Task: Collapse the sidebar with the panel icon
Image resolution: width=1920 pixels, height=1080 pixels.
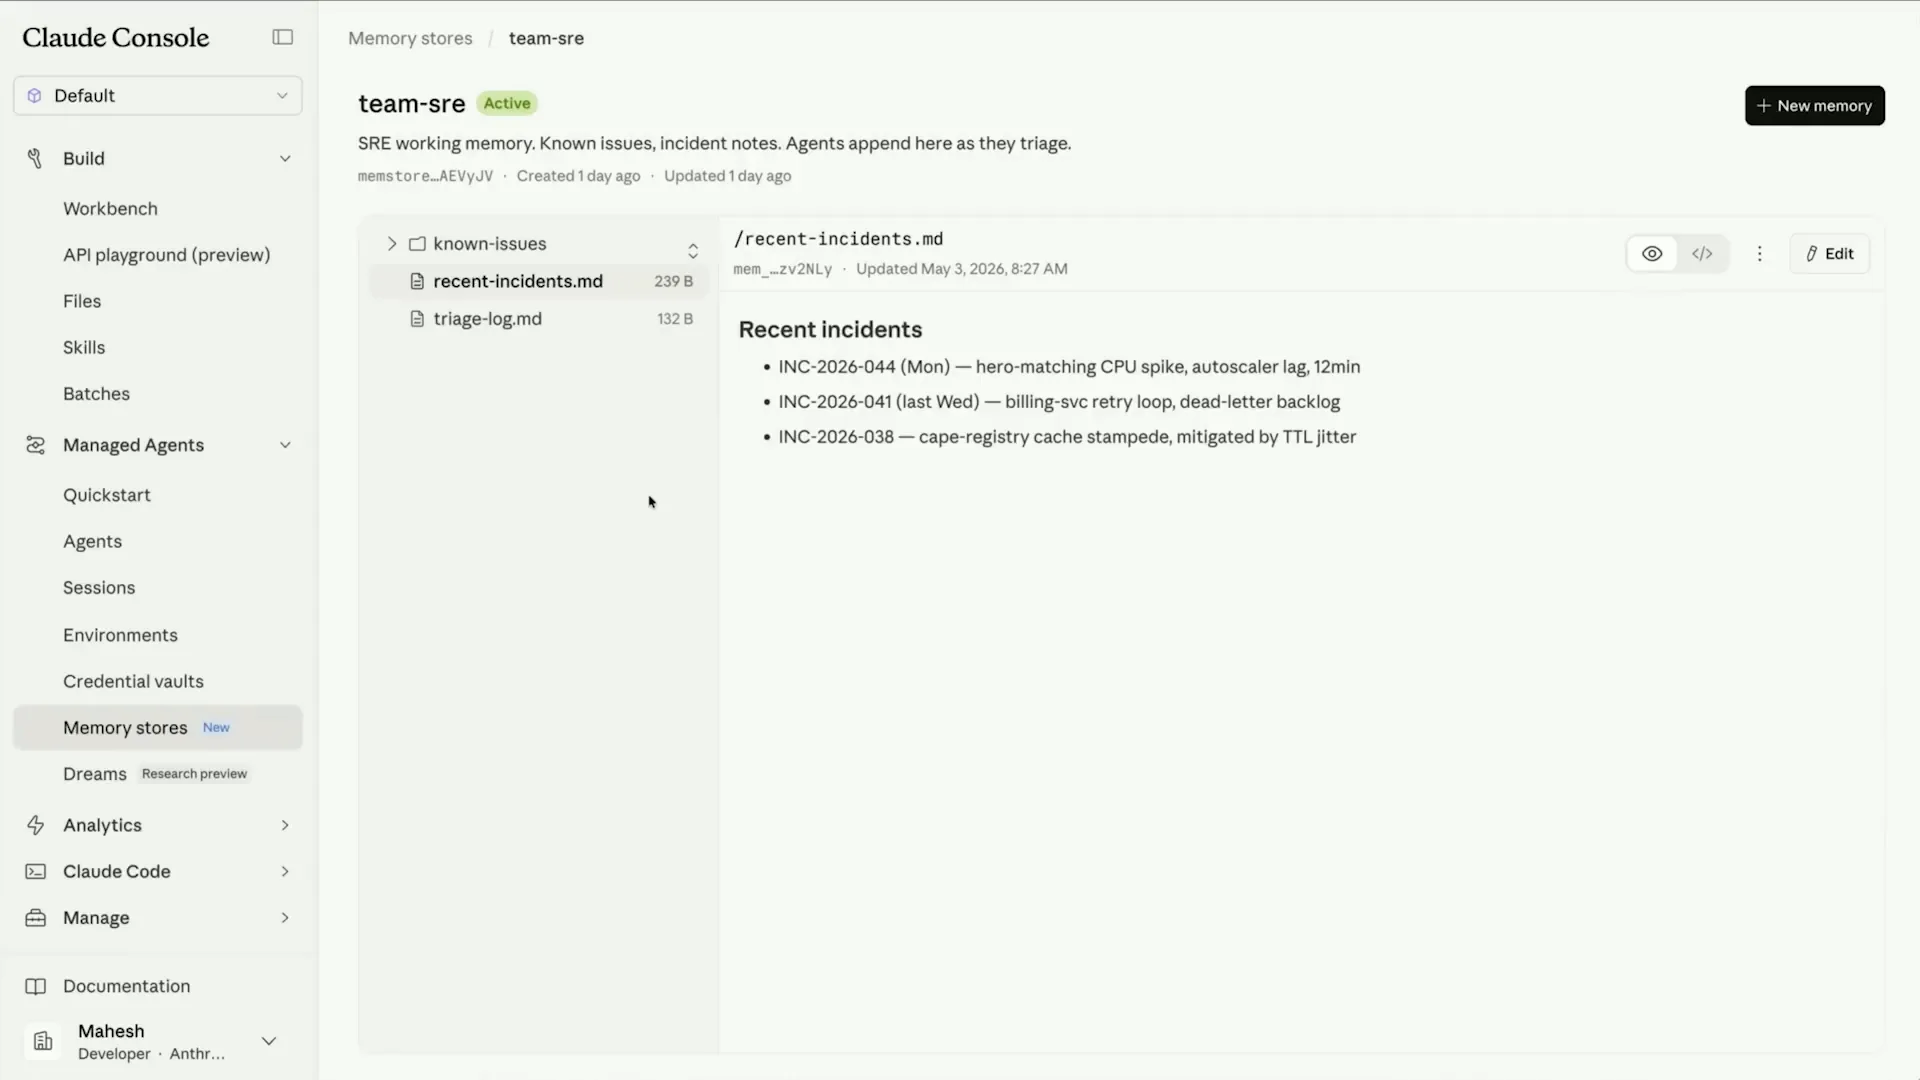Action: [x=283, y=37]
